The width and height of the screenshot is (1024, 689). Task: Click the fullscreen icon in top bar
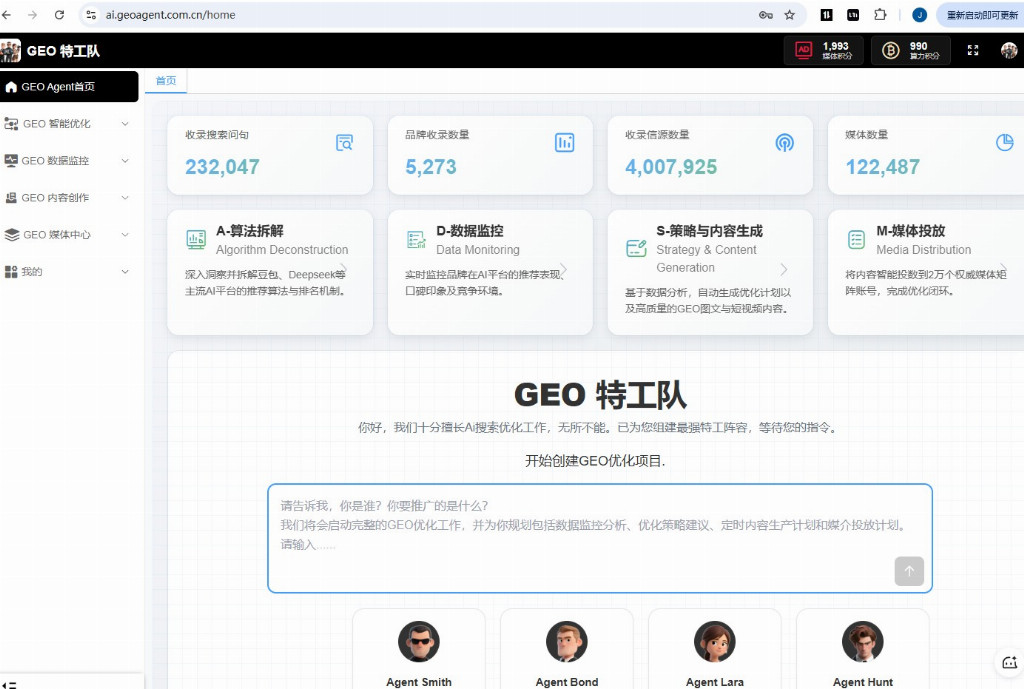click(973, 50)
